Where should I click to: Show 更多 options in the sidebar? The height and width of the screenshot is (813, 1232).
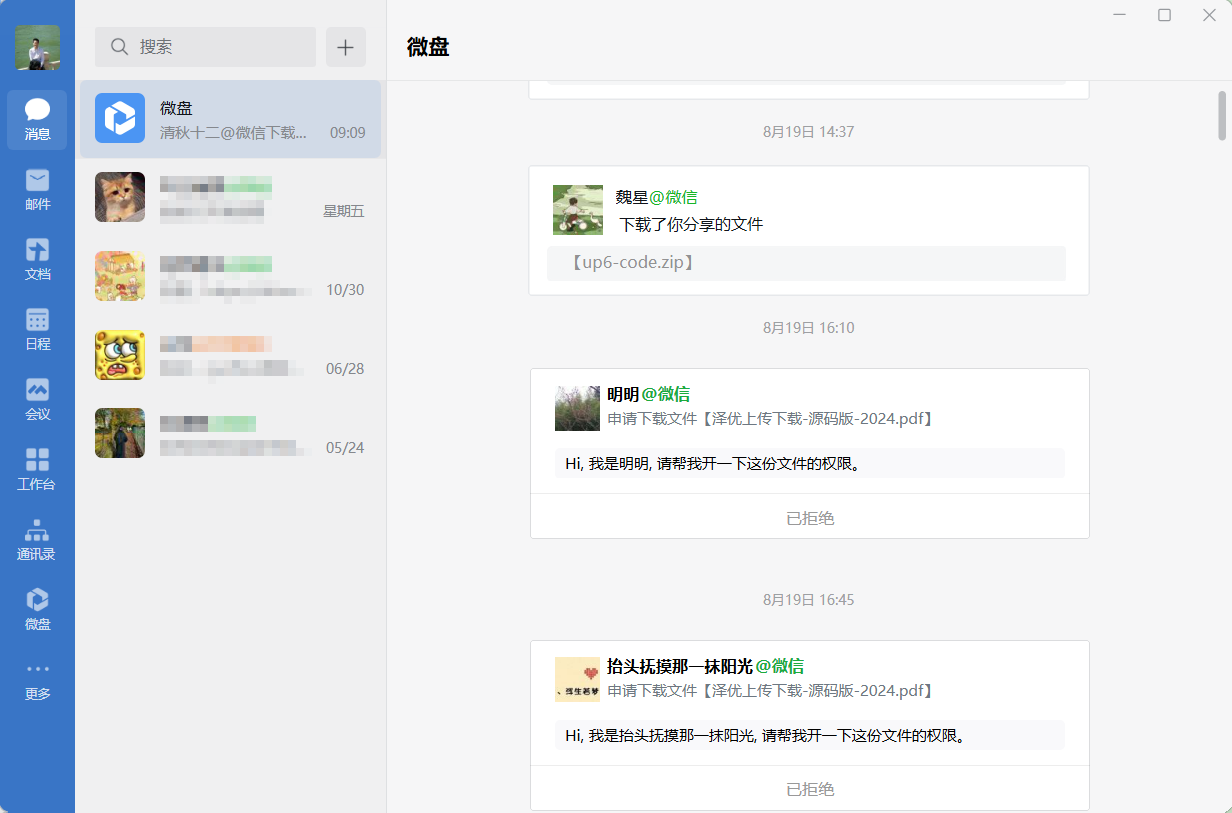point(37,682)
